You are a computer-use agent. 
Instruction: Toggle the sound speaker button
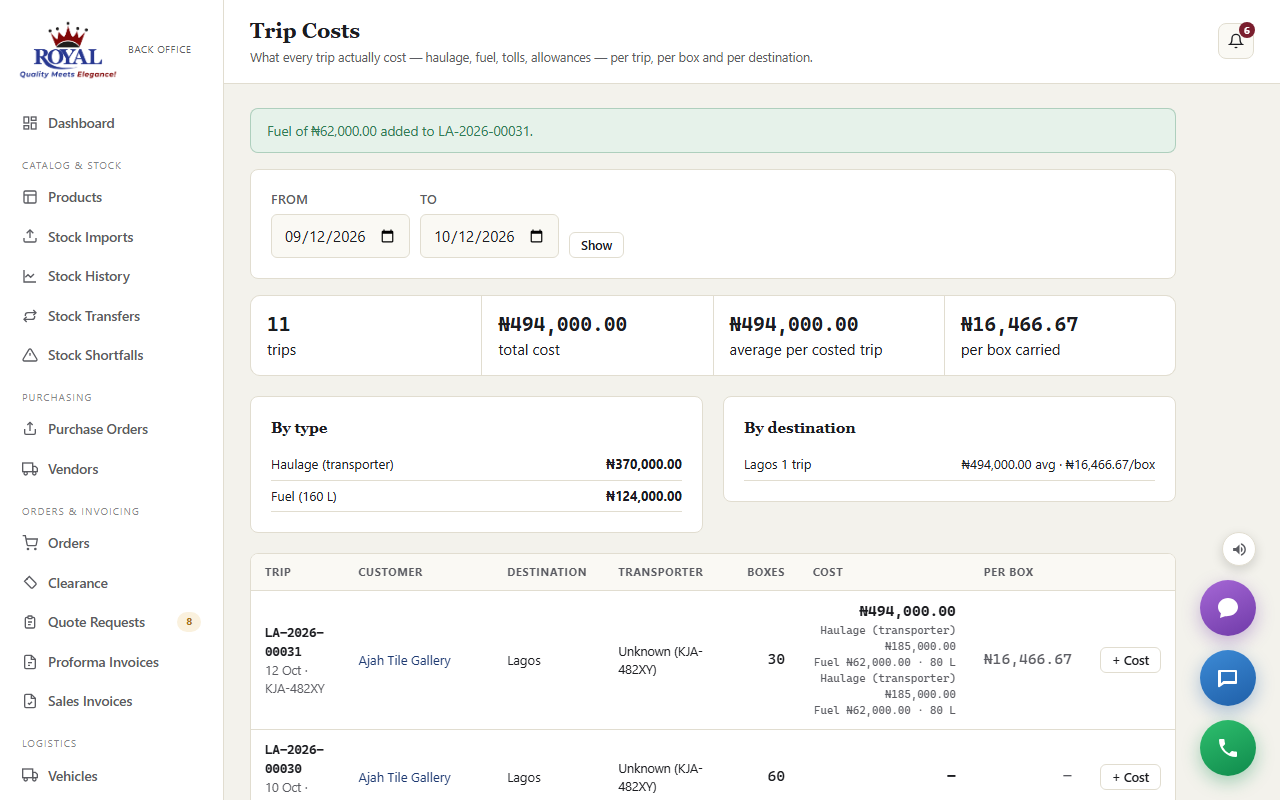[x=1239, y=549]
